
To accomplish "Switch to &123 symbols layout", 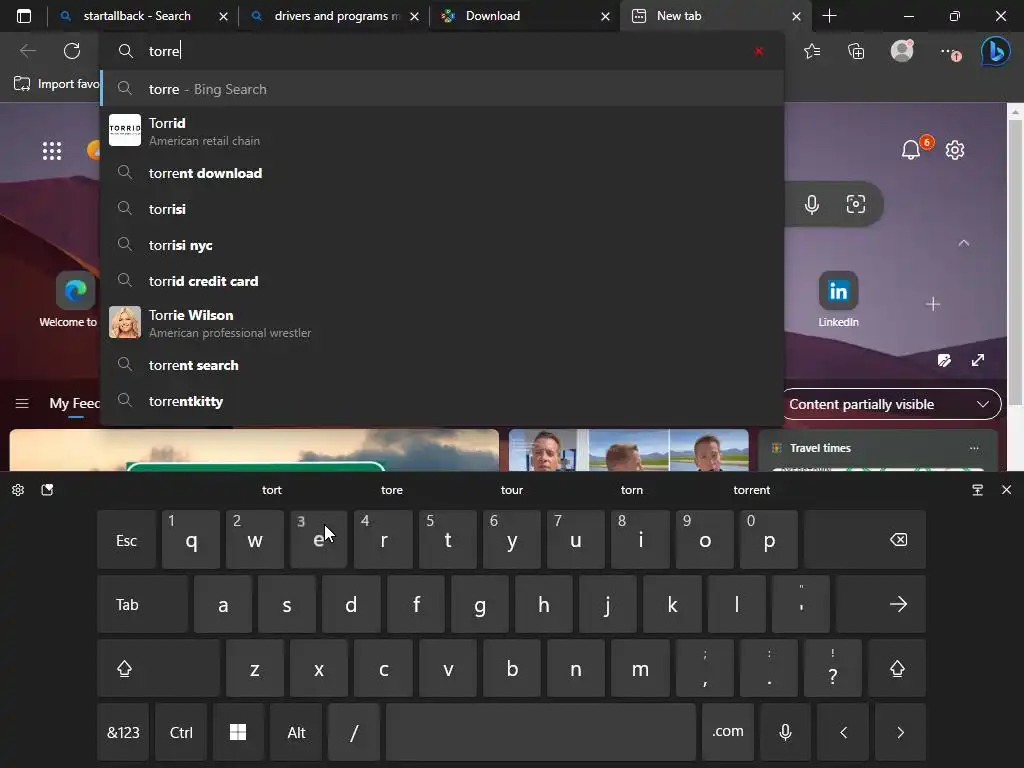I will tap(123, 732).
